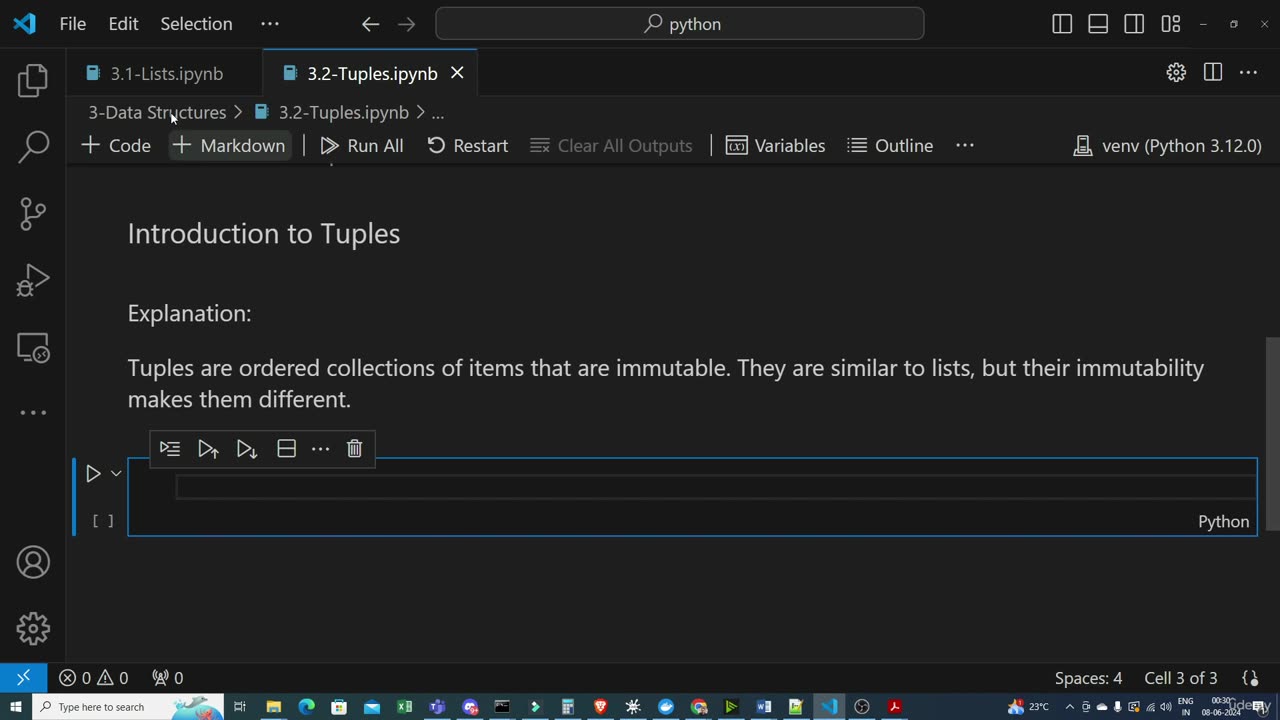This screenshot has width=1280, height=720.
Task: Split the editor right
Action: point(1213,72)
